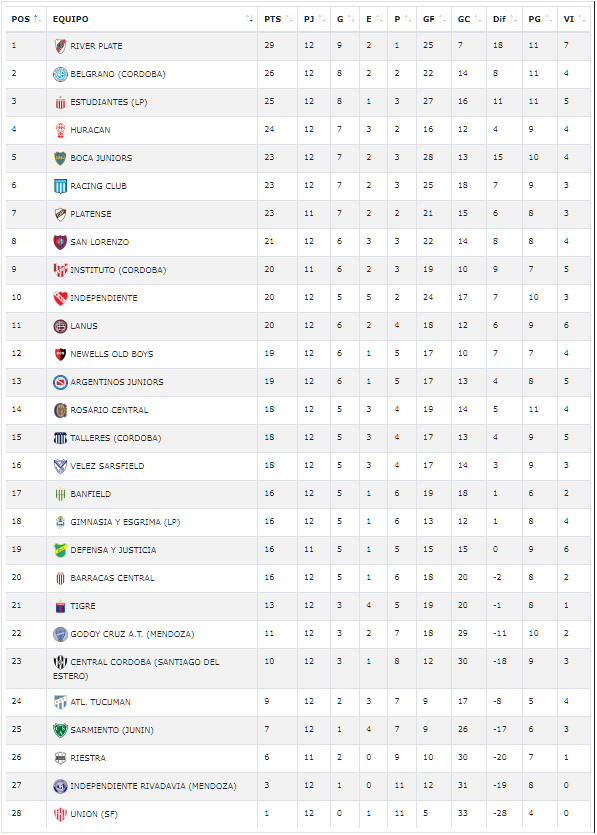Click the Tigre club crest icon
The height and width of the screenshot is (835, 597).
tap(60, 606)
